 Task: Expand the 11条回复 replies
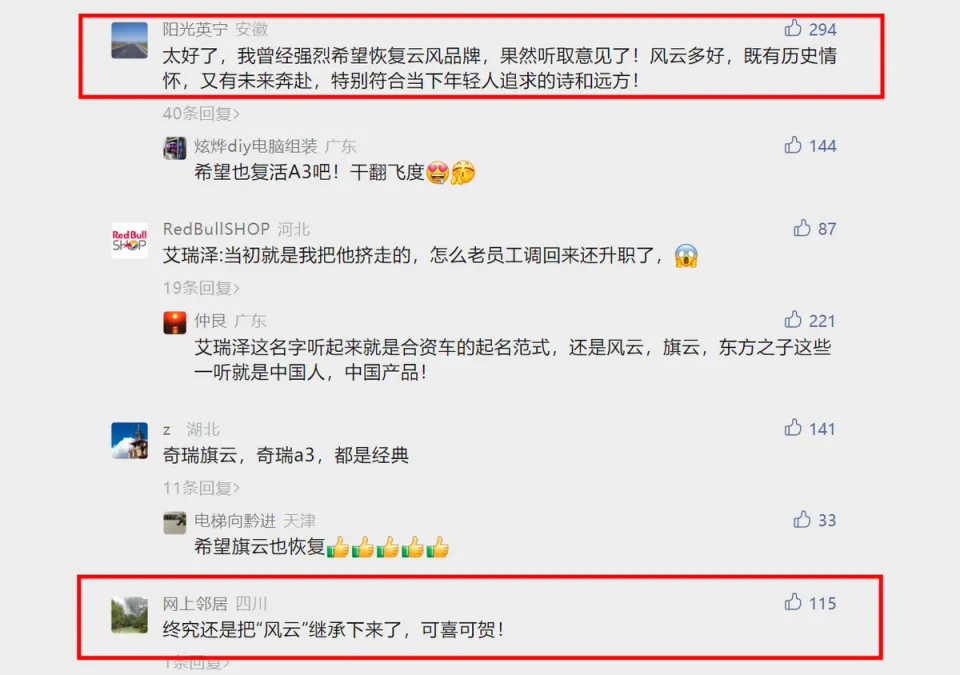coord(201,488)
